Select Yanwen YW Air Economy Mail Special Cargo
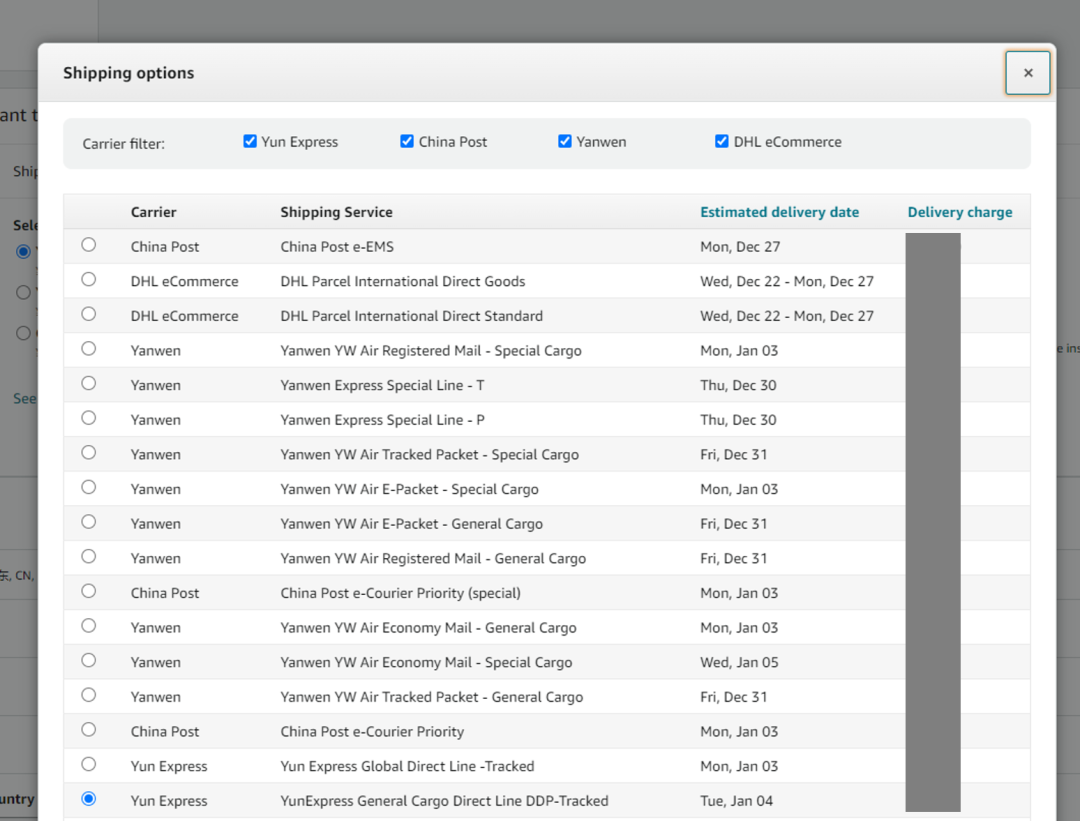Viewport: 1080px width, 821px height. click(89, 660)
